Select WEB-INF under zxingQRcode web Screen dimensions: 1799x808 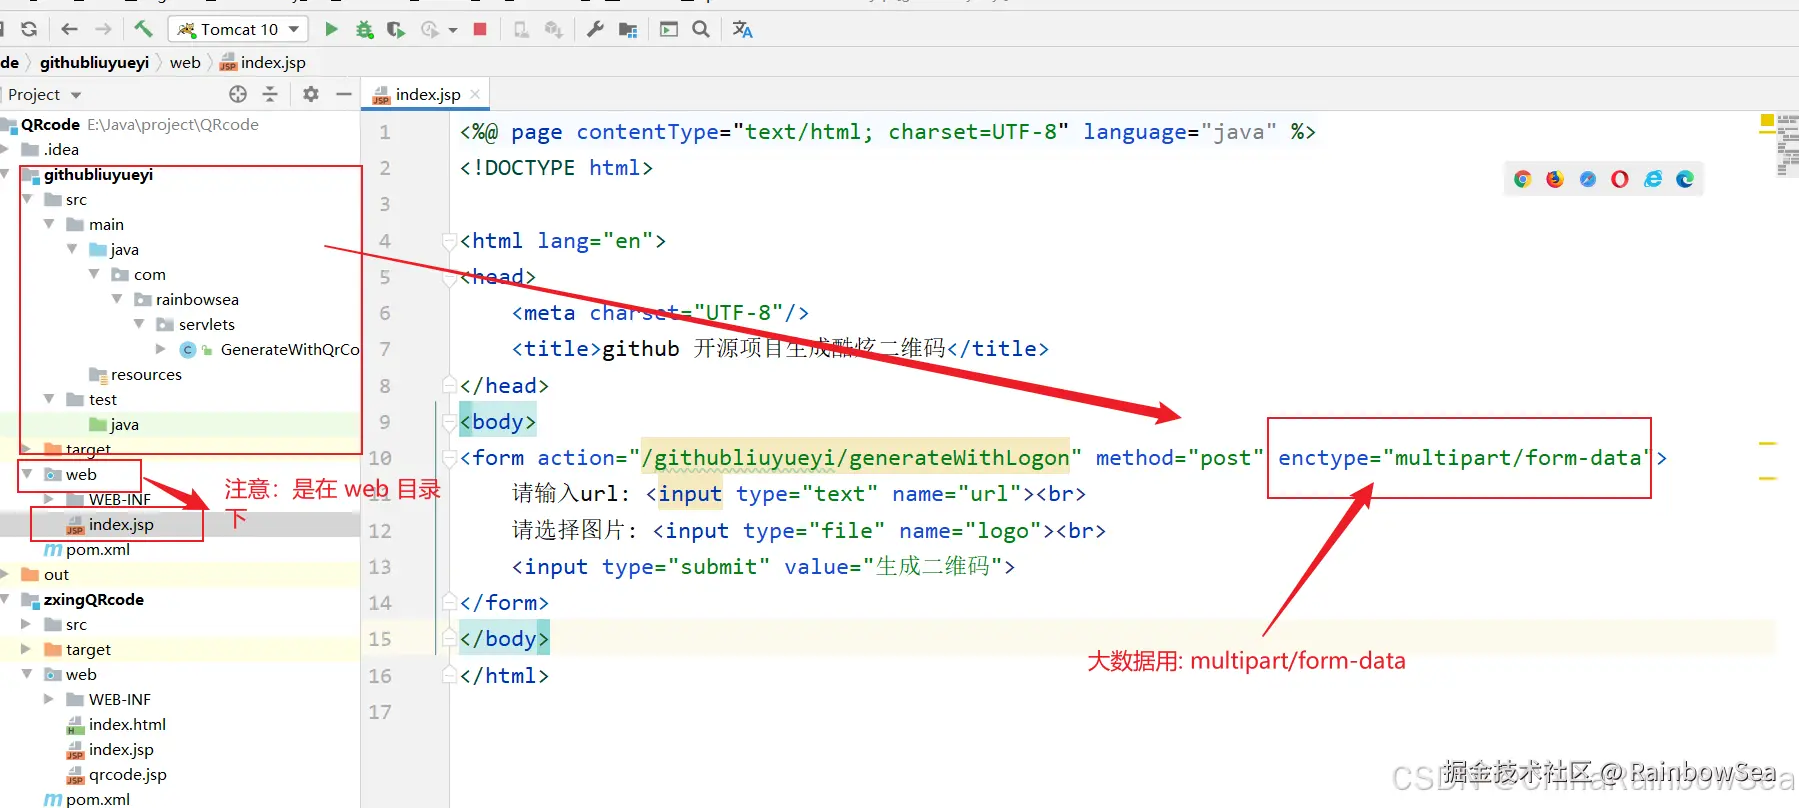120,699
